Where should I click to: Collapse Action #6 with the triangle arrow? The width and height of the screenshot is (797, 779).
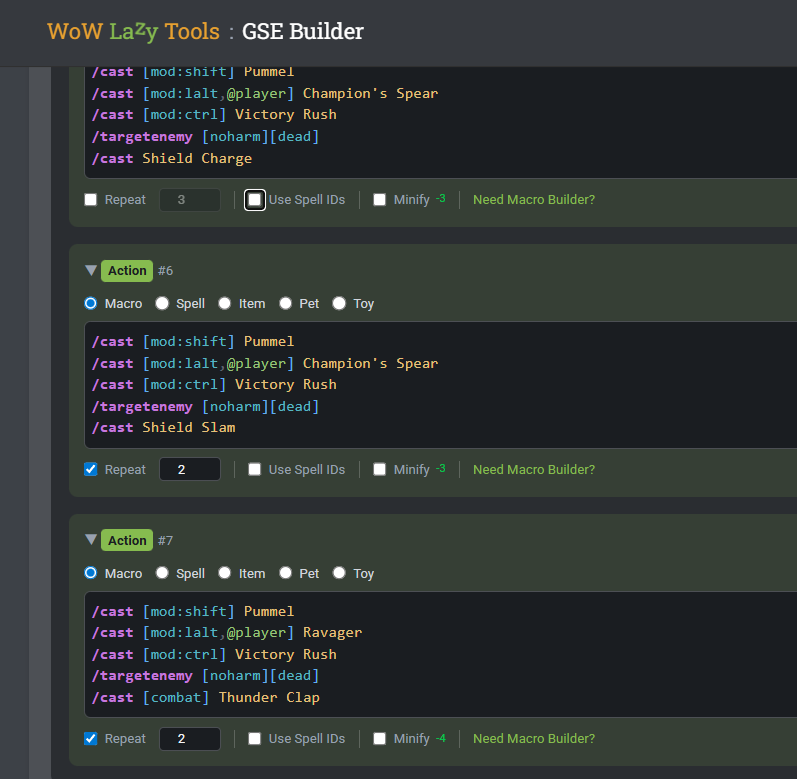coord(91,270)
